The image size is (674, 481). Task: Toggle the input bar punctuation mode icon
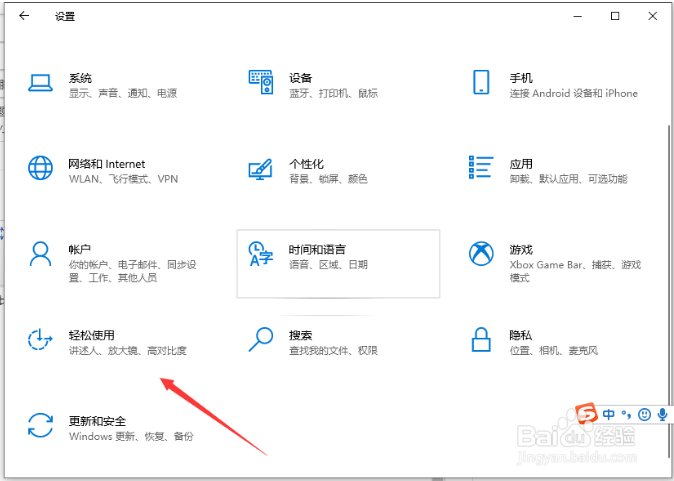click(626, 414)
